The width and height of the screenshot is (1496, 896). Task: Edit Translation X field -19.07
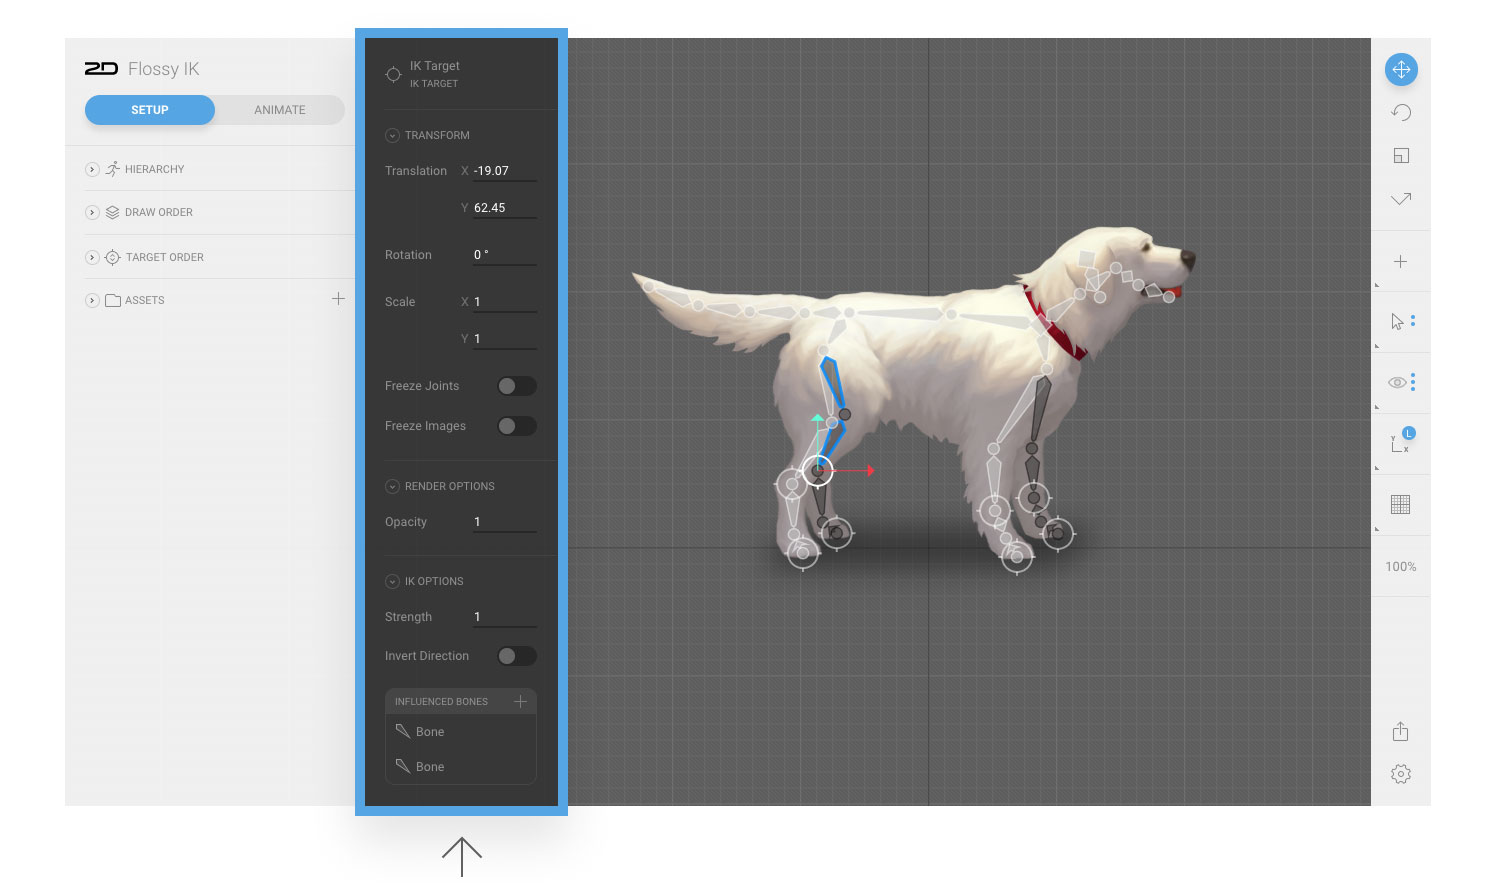(x=505, y=171)
